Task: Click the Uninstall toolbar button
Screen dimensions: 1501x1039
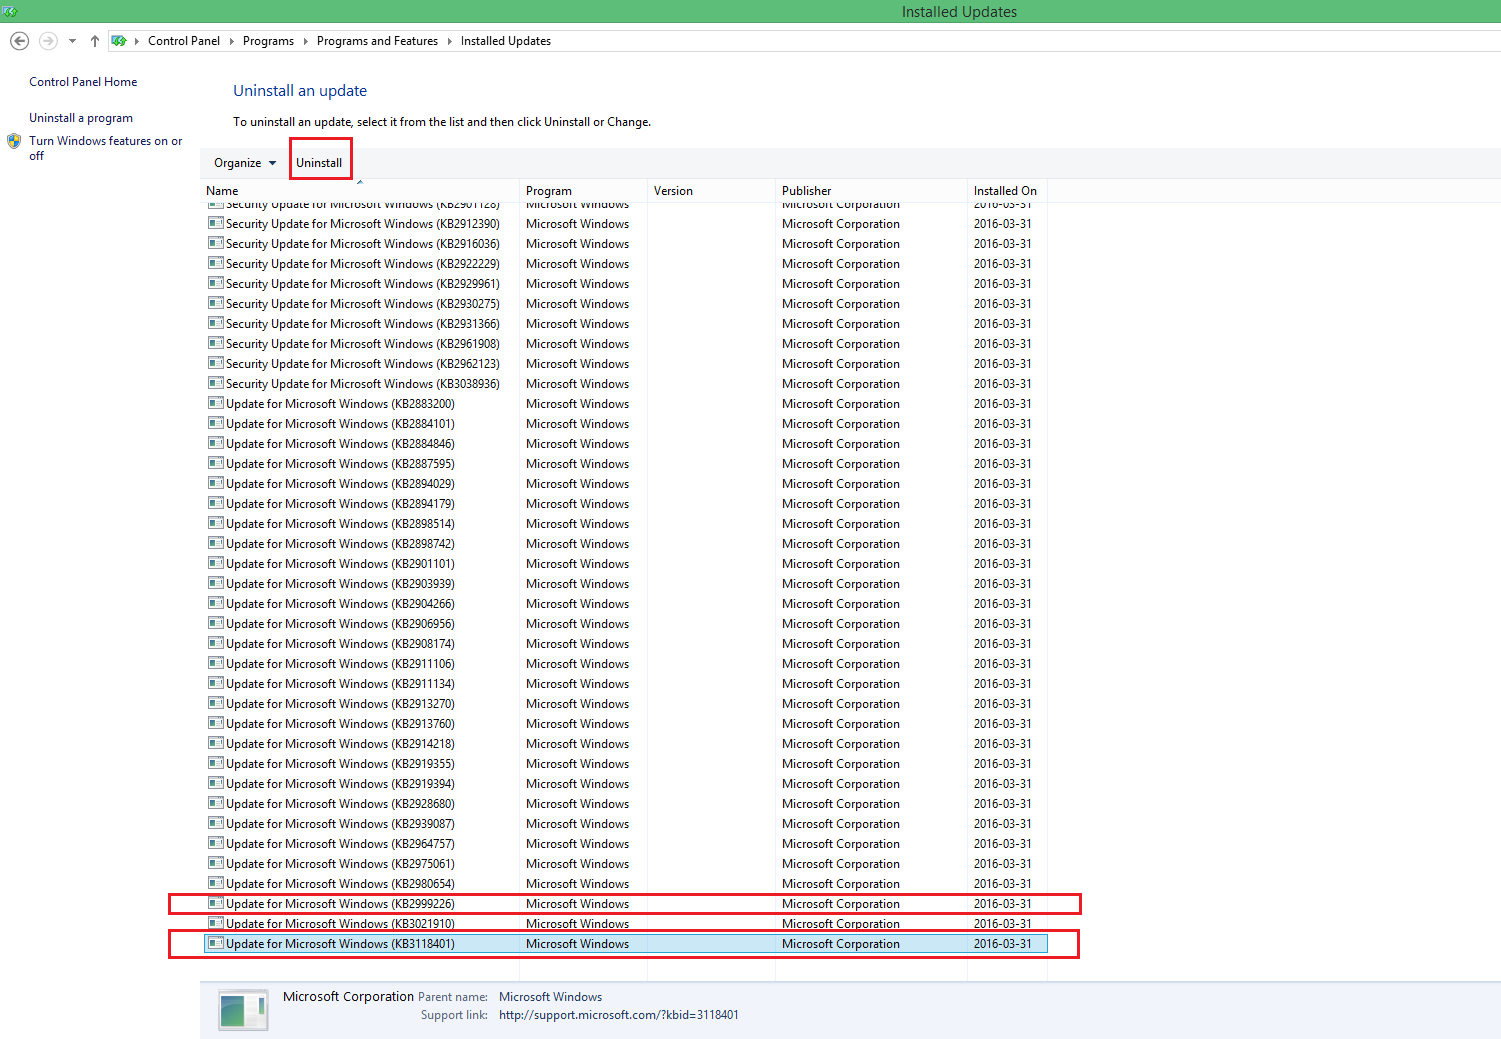Action: pyautogui.click(x=319, y=163)
